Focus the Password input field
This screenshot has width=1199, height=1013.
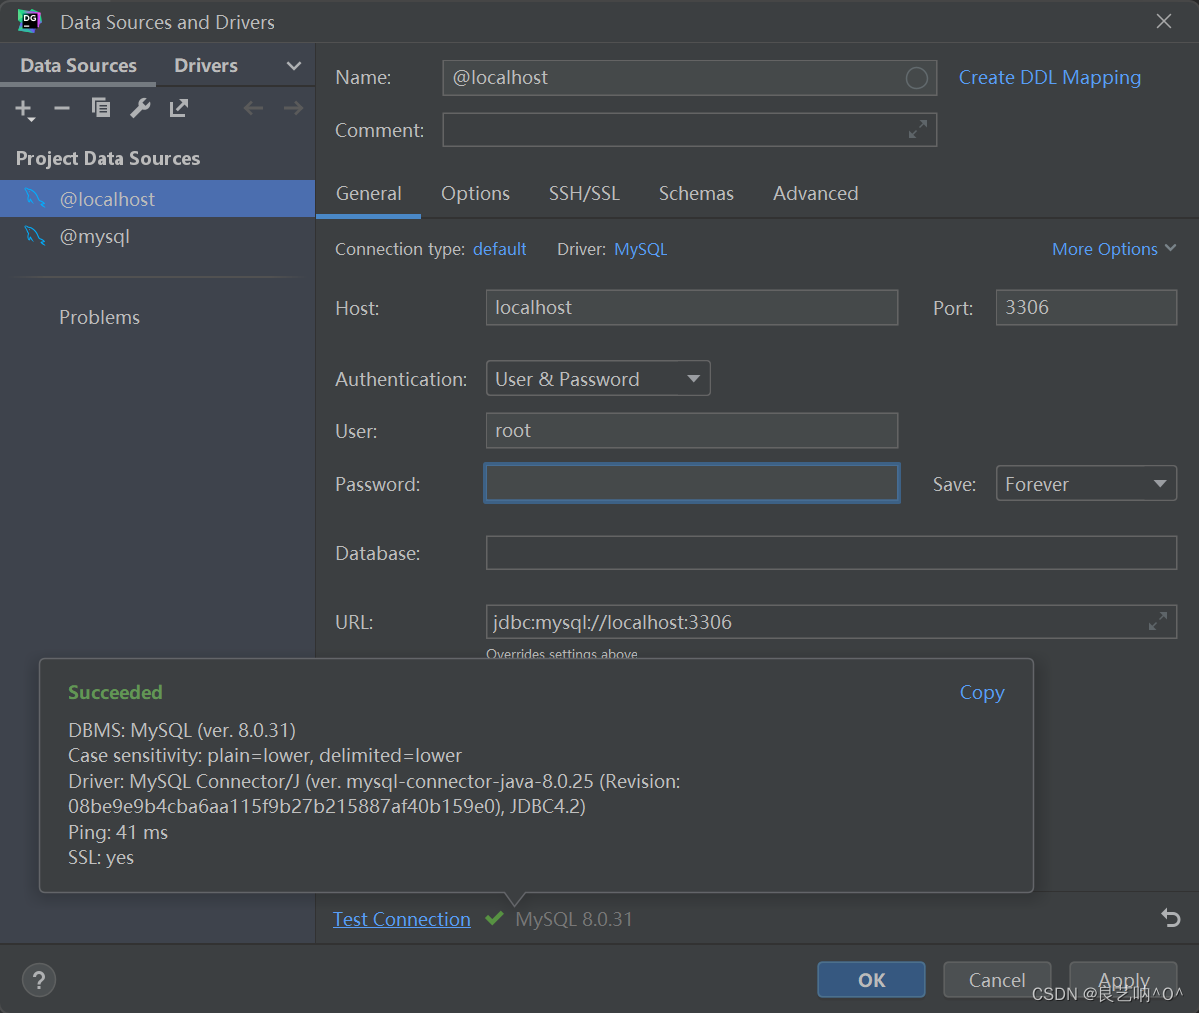pos(691,483)
